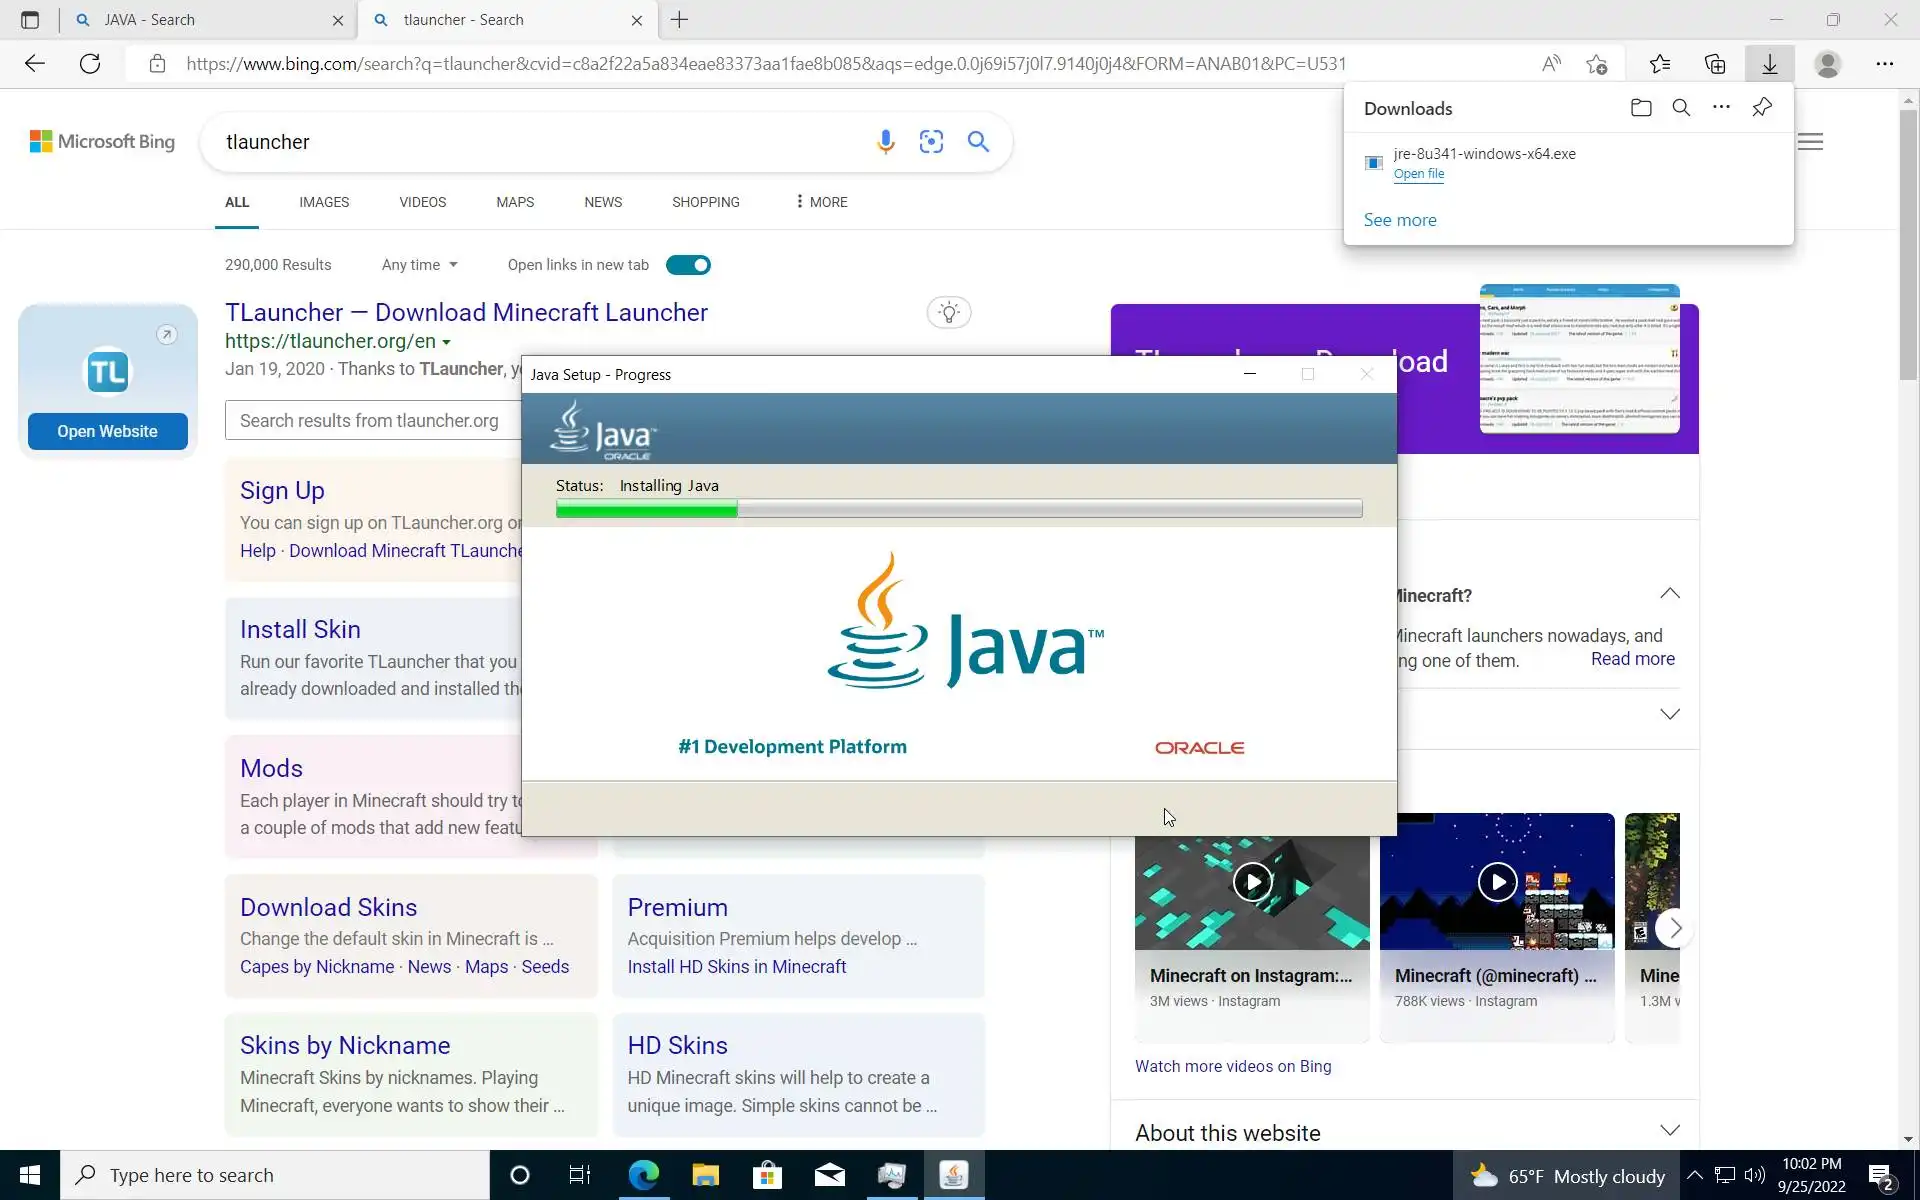Collapse the Minecraft question answer chevron

[1669, 594]
